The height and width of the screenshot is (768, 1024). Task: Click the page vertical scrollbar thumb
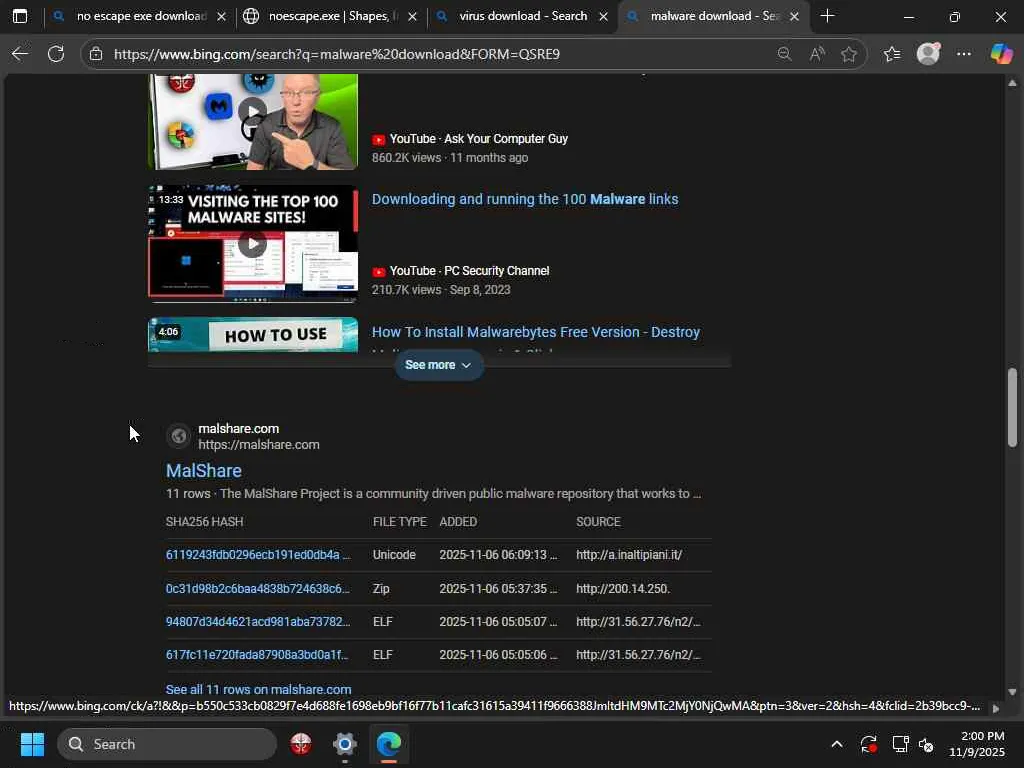coord(1012,408)
